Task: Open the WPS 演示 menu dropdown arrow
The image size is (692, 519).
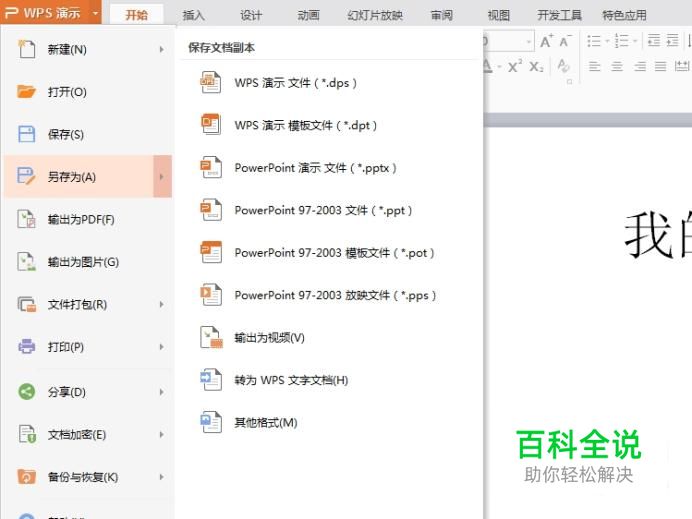Action: (95, 13)
